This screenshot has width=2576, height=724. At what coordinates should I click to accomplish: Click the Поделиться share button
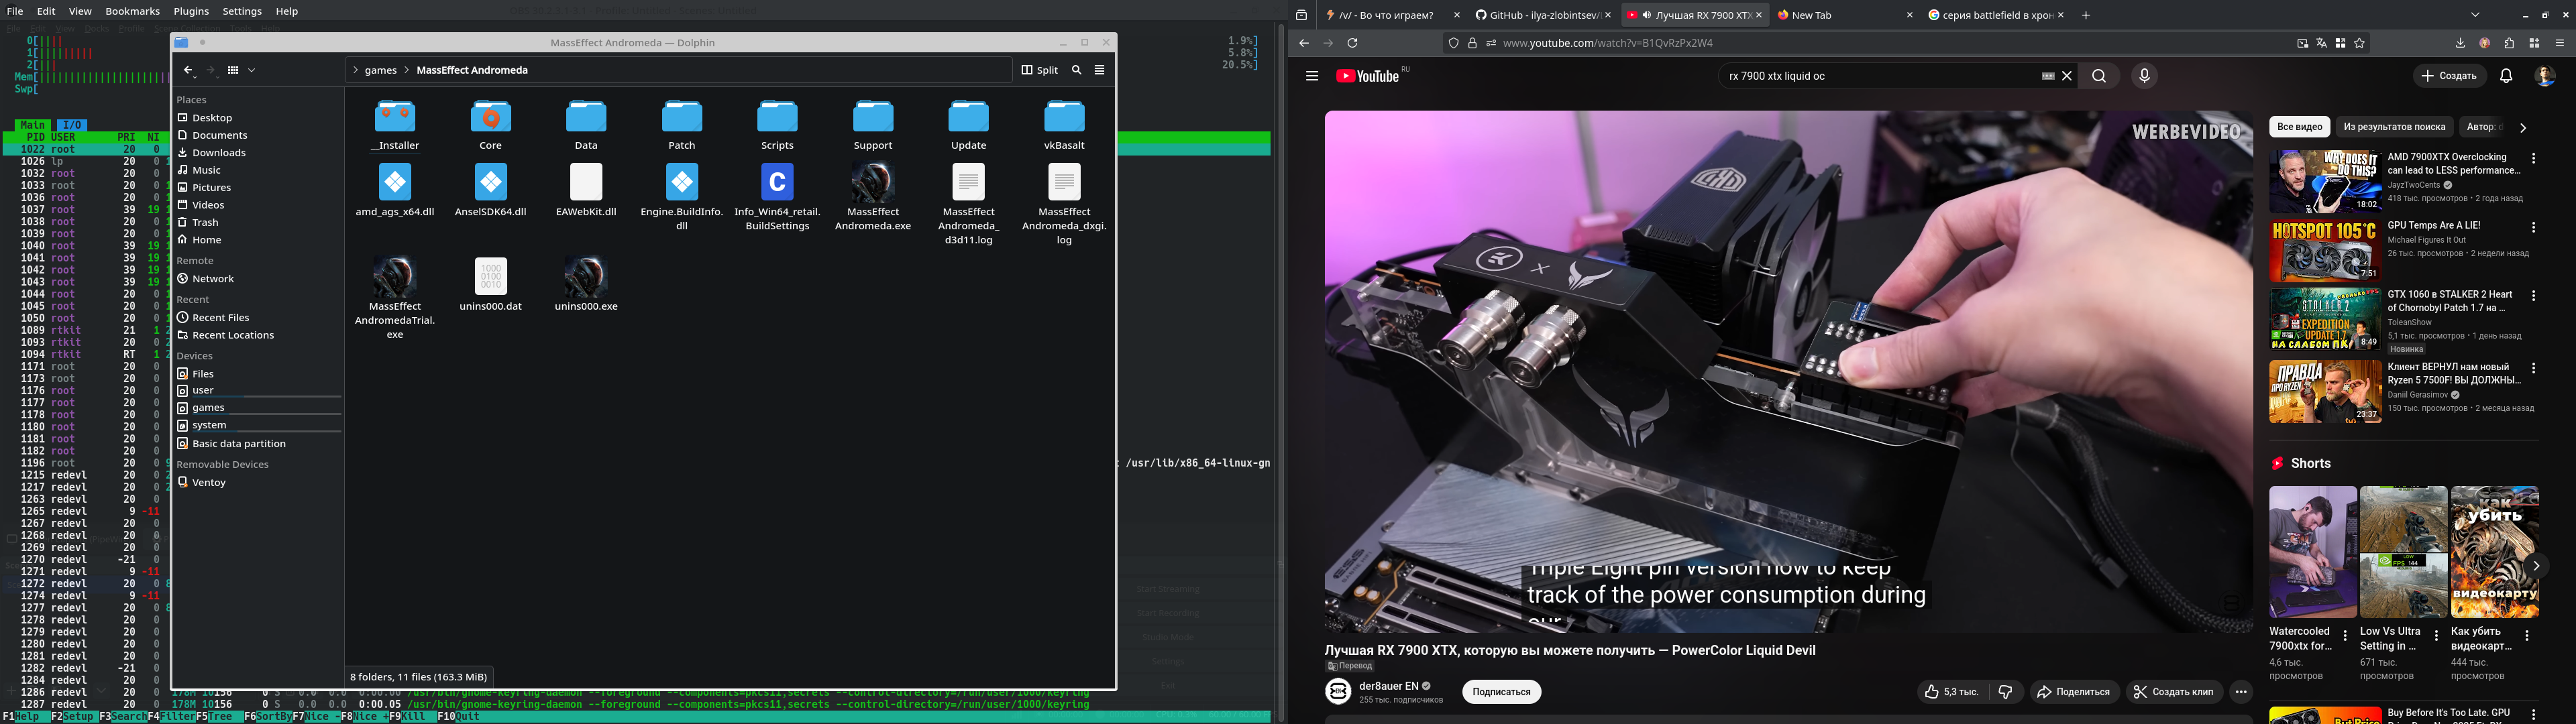(2074, 692)
